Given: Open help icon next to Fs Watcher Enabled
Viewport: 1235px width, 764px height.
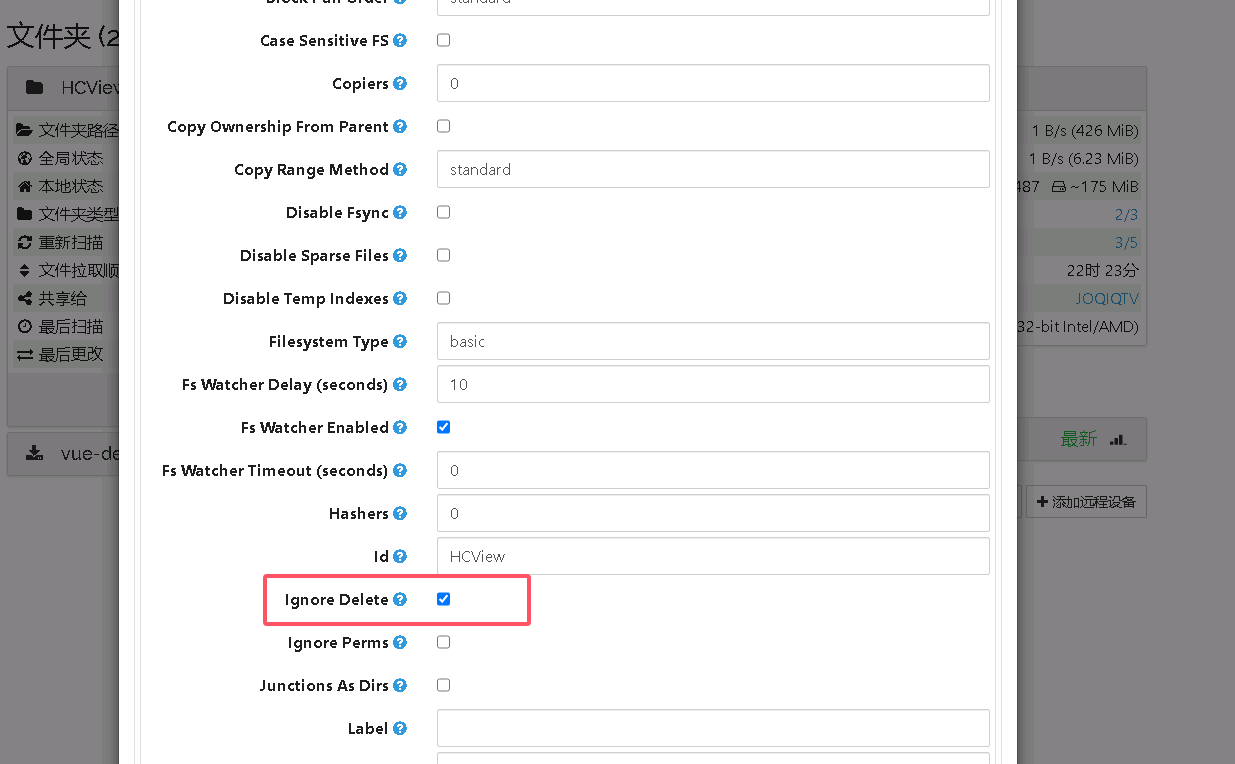Looking at the screenshot, I should pyautogui.click(x=400, y=428).
